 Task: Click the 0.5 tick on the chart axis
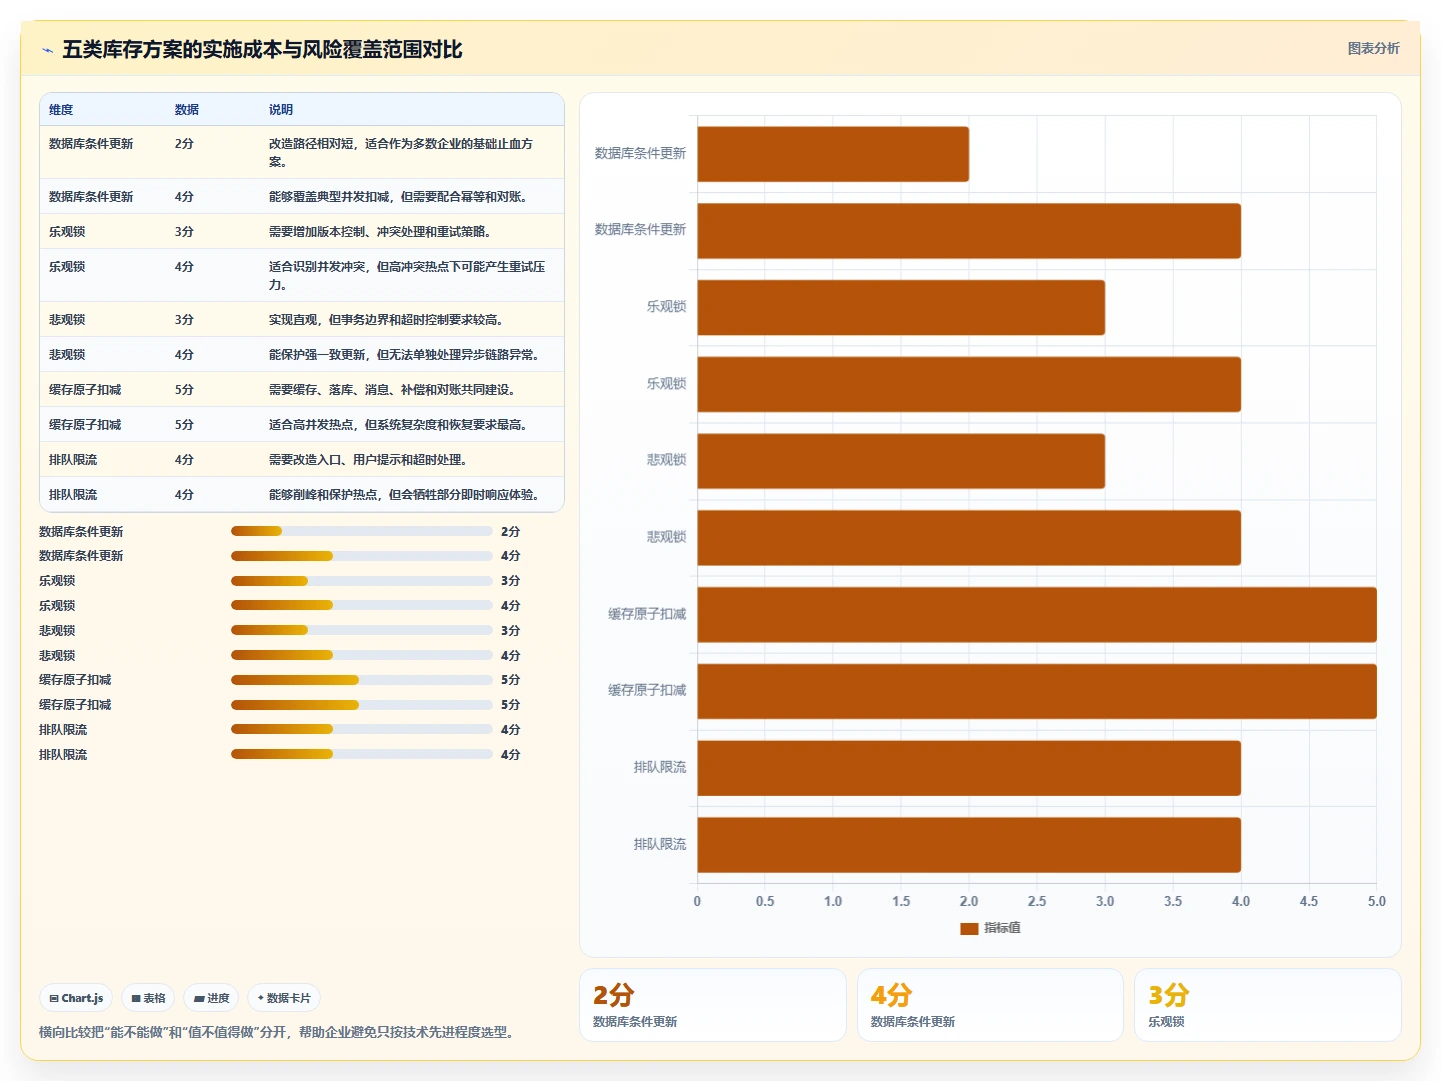click(x=765, y=901)
